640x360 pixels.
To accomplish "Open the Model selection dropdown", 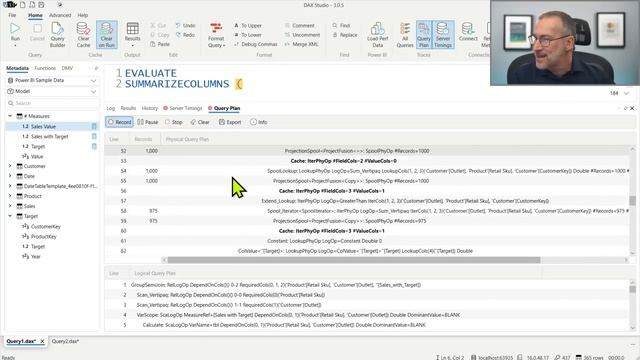I will (52, 91).
